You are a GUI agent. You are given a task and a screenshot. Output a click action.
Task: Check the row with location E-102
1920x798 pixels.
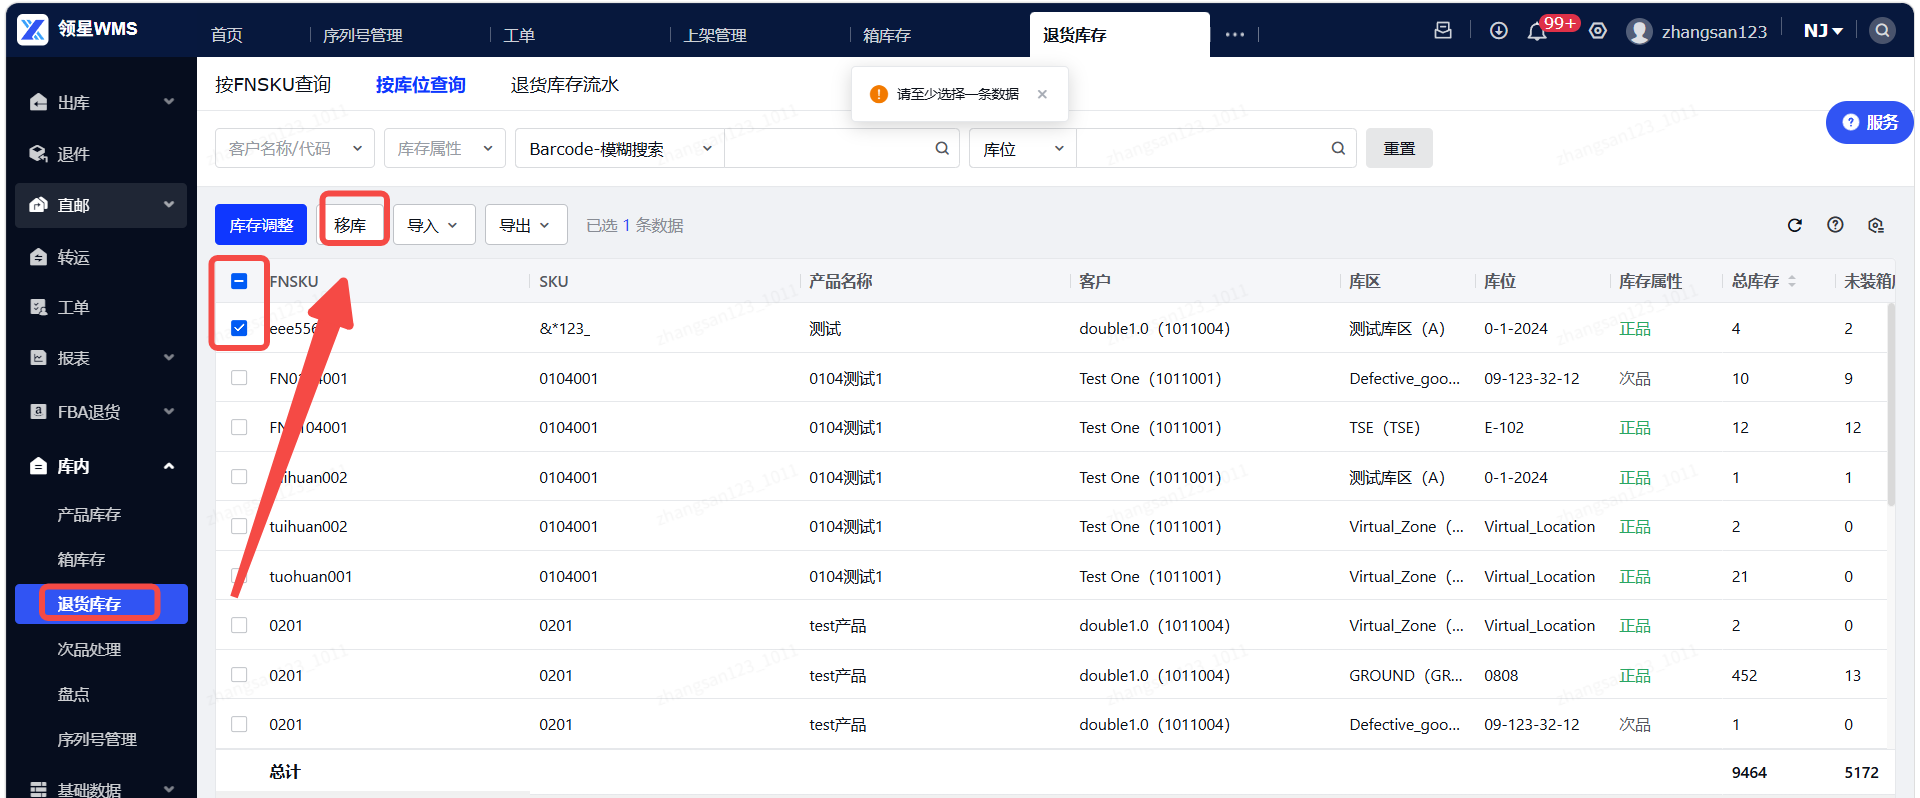[x=239, y=427]
